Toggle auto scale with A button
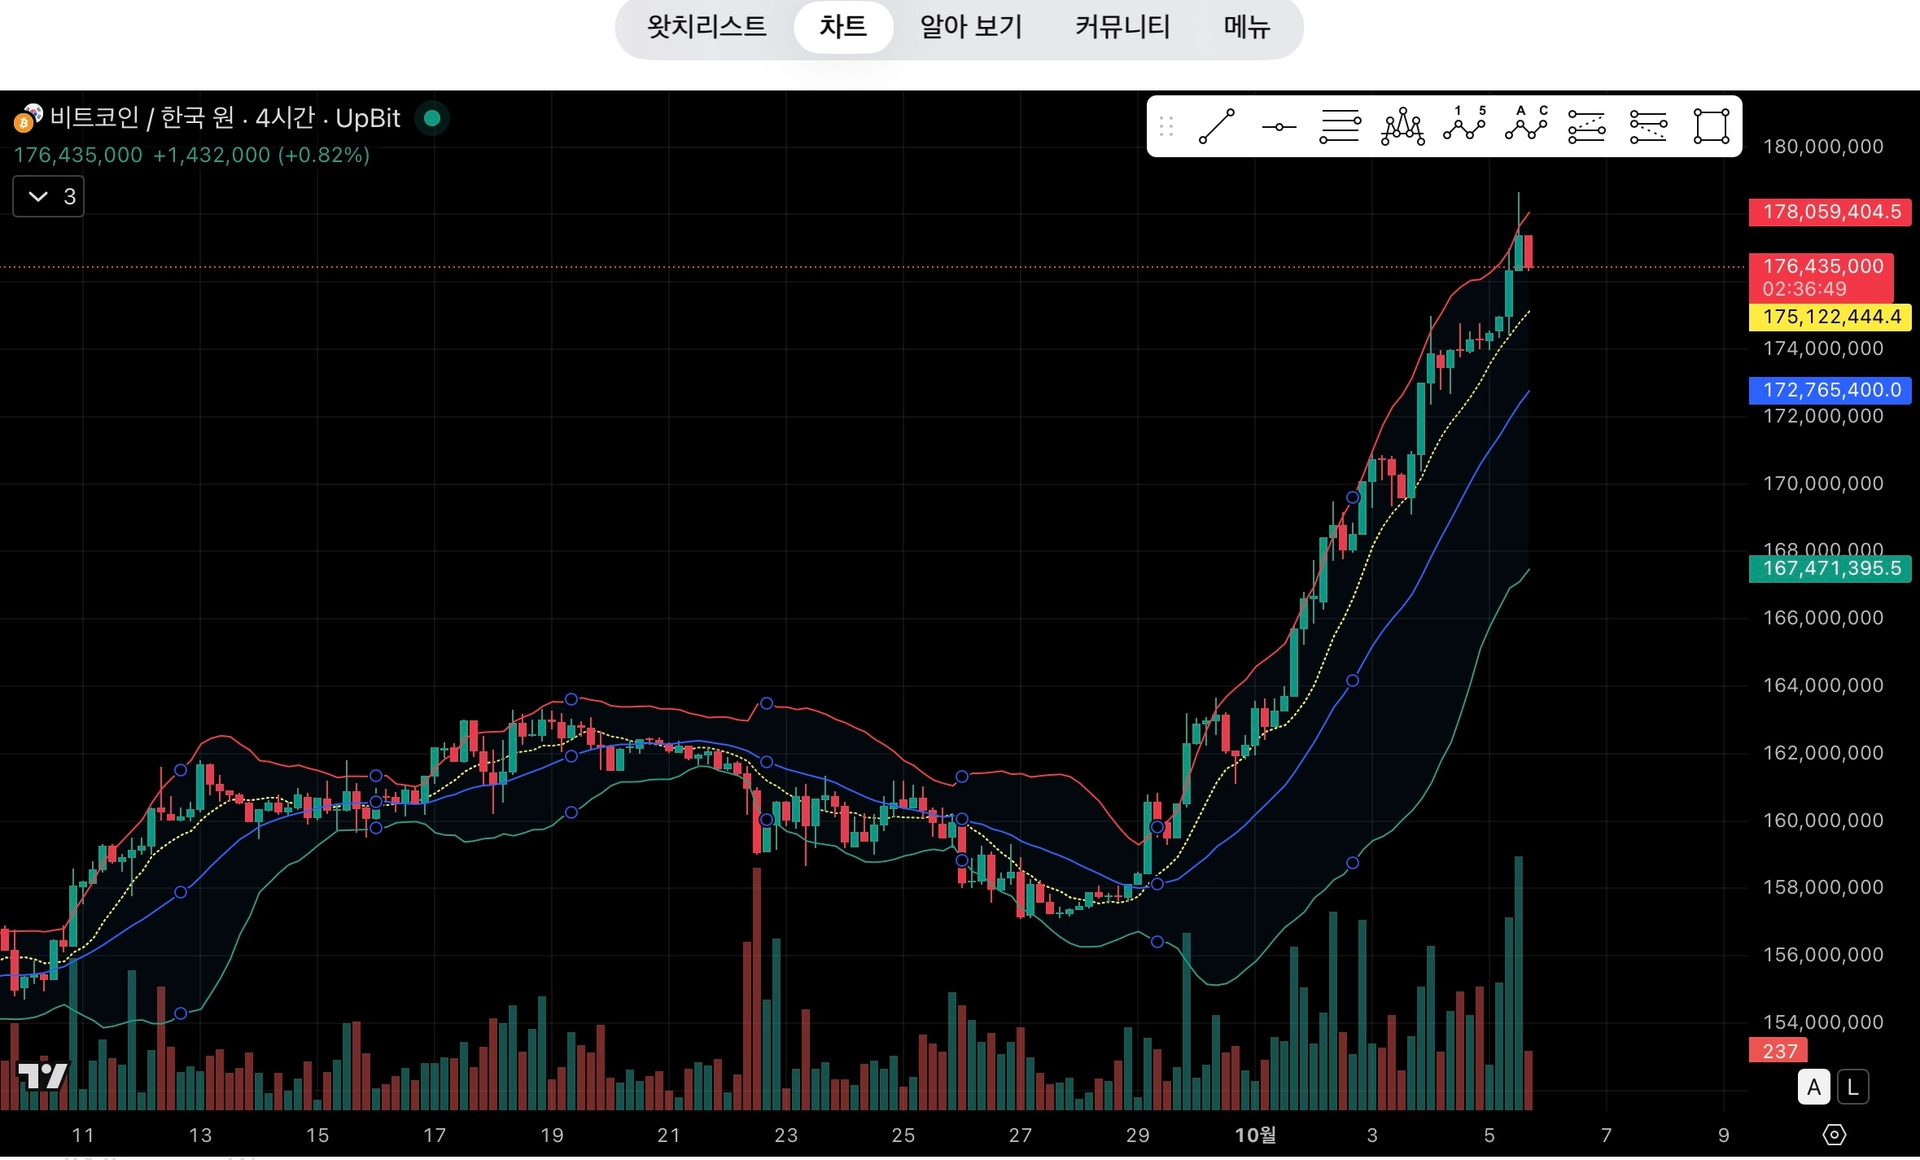The height and width of the screenshot is (1160, 1920). coord(1814,1087)
